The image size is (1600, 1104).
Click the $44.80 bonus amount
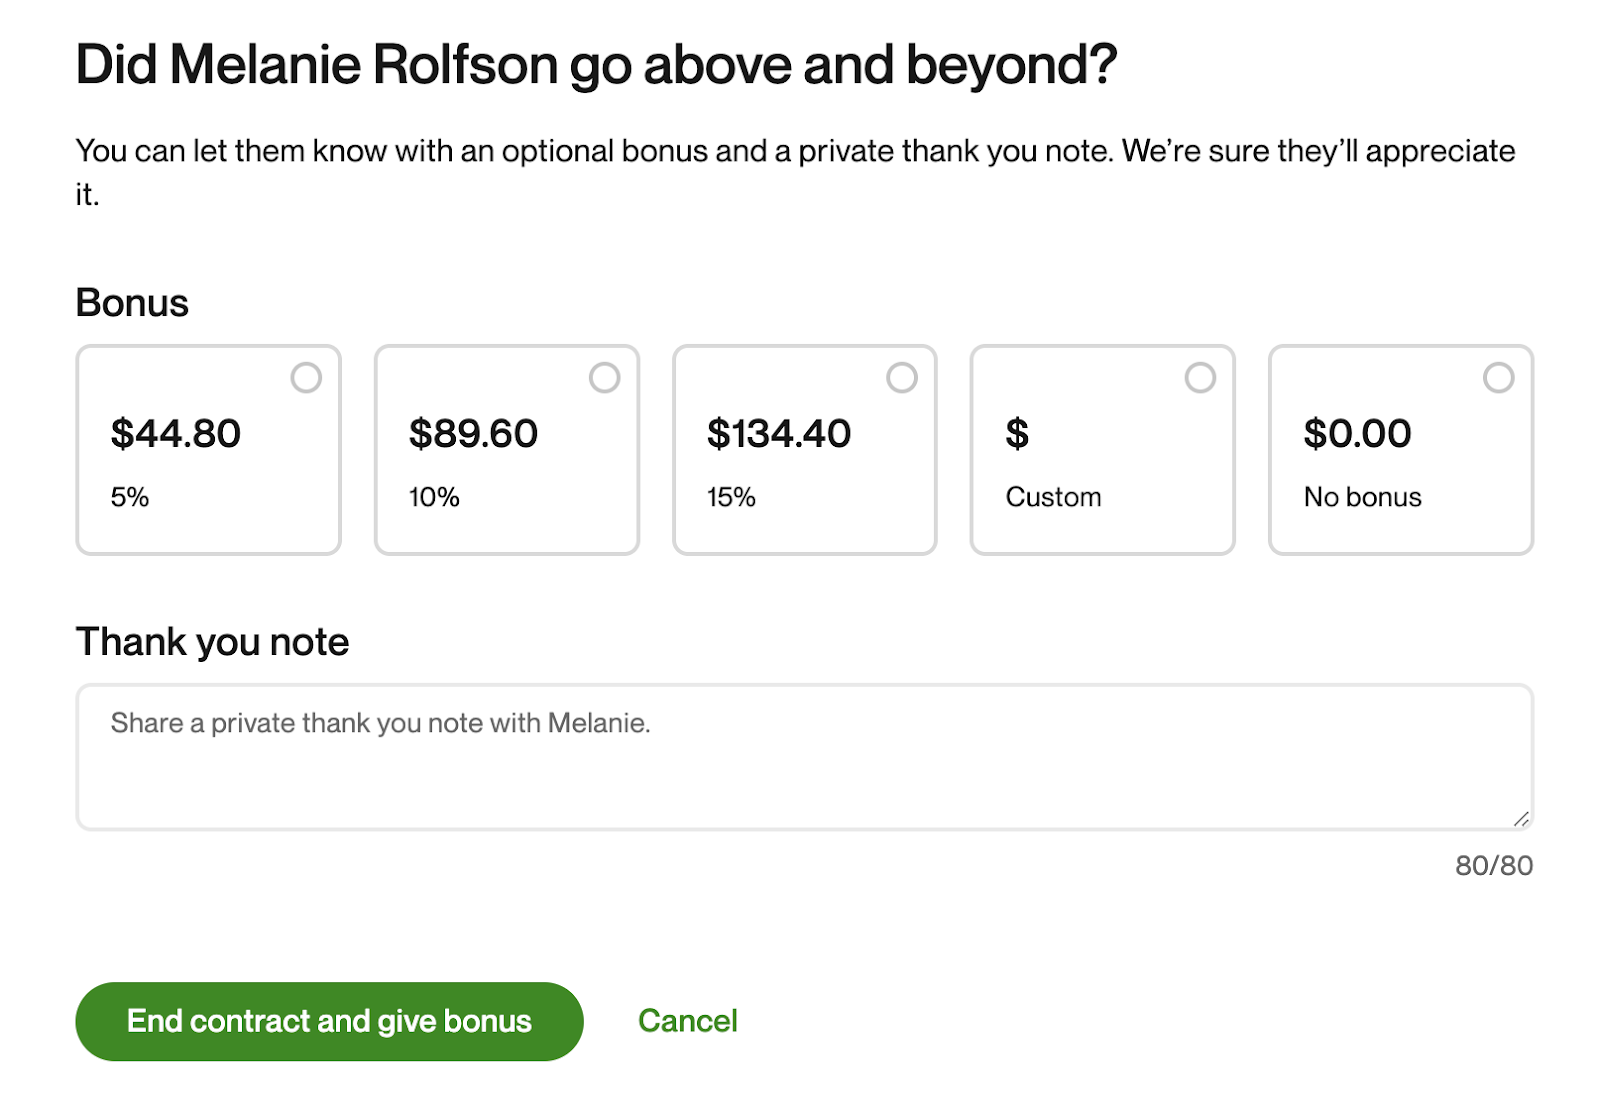click(x=176, y=434)
